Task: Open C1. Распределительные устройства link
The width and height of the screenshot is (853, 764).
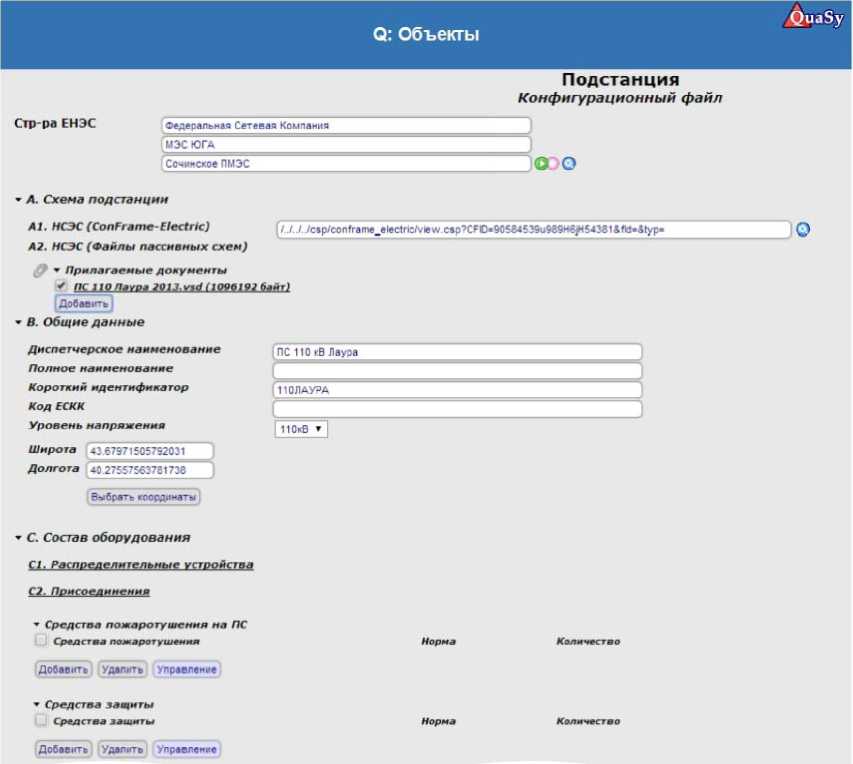Action: 141,564
